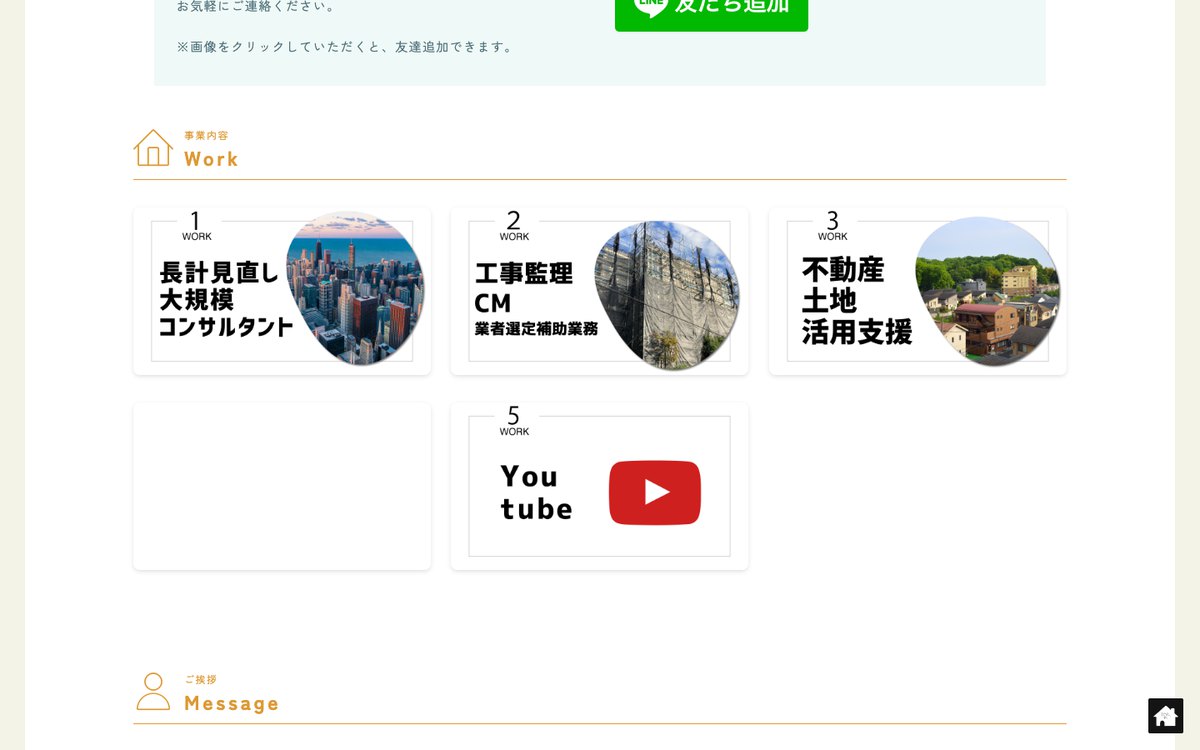The width and height of the screenshot is (1200, 750).
Task: Click the ご挨拶 label above Message
Action: click(x=201, y=680)
